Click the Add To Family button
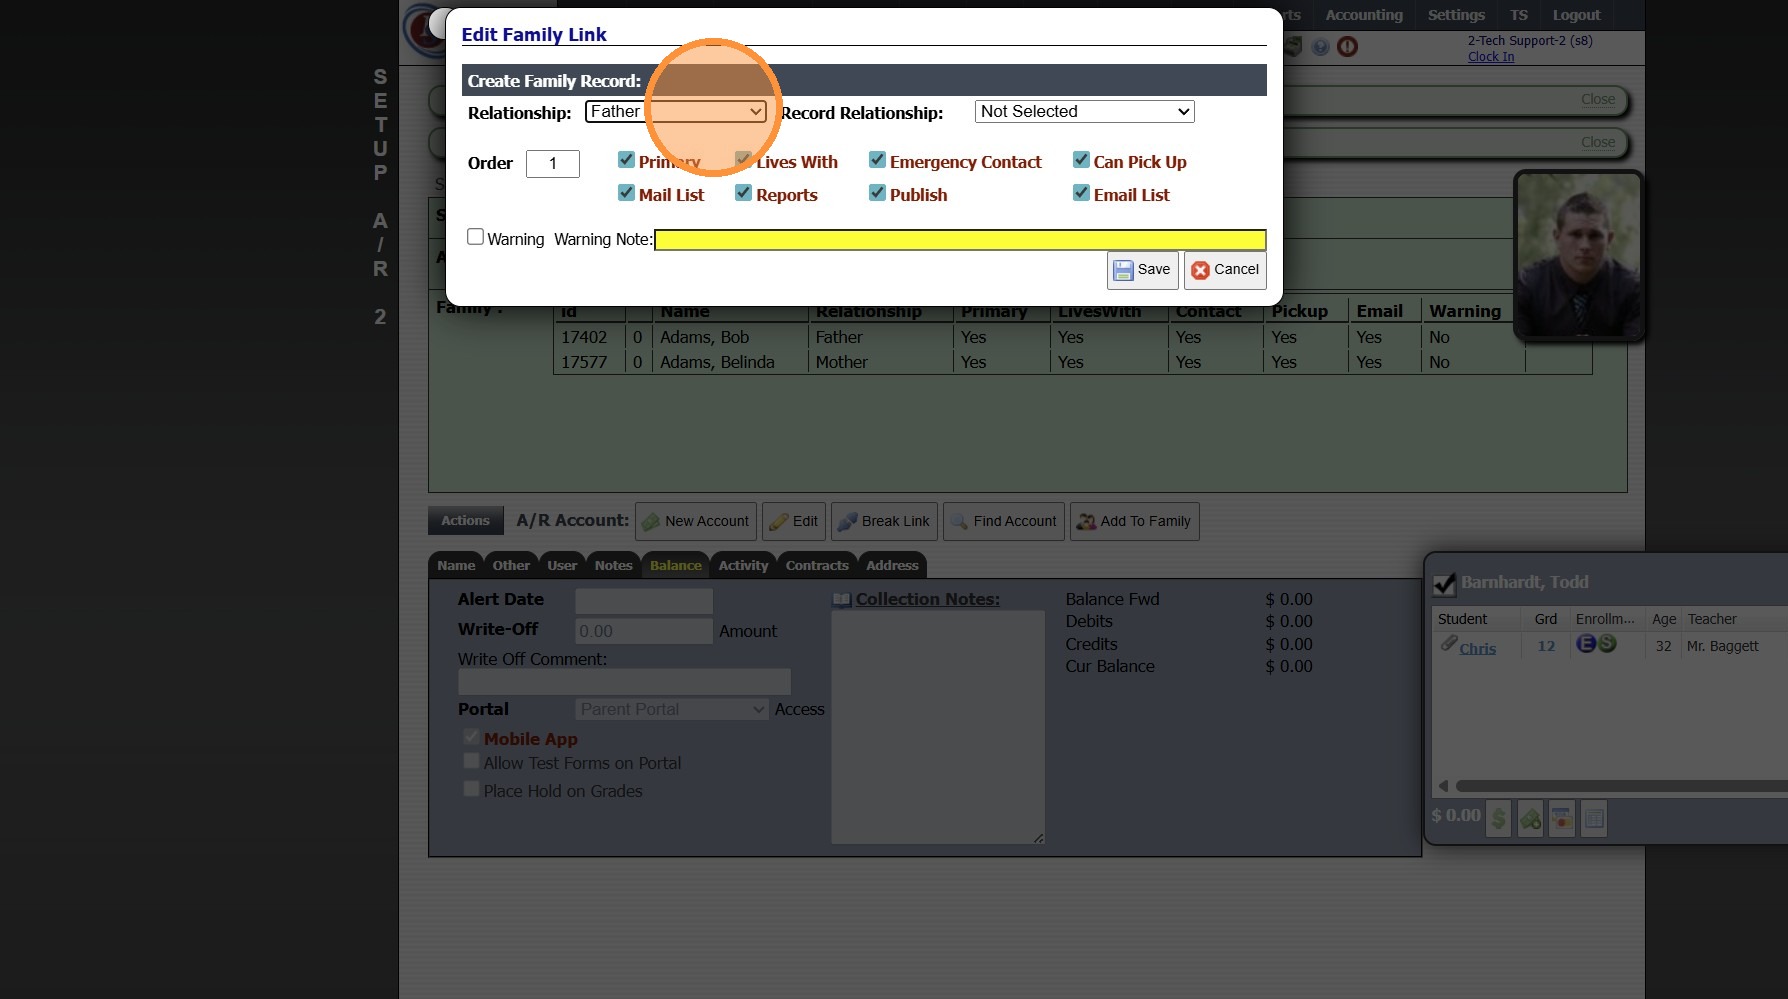This screenshot has height=999, width=1788. pyautogui.click(x=1135, y=521)
